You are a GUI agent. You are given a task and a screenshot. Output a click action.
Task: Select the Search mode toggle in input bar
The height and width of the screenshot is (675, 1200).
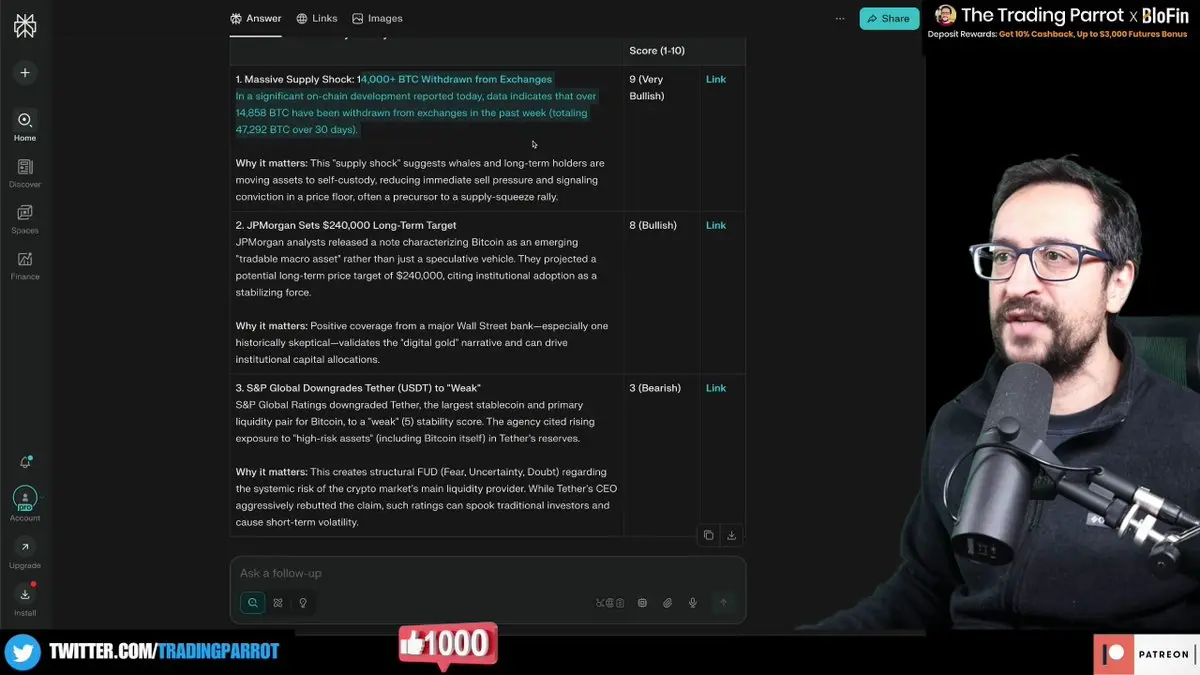tap(252, 603)
